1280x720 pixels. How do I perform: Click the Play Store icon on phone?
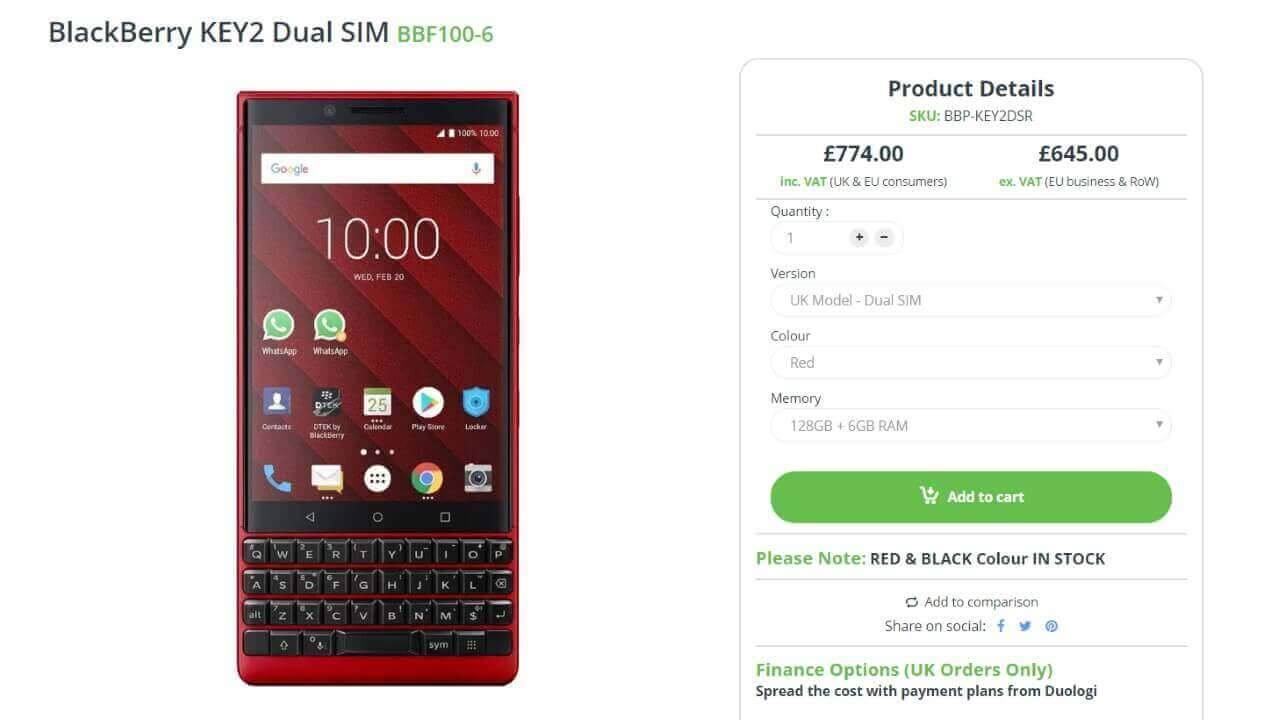pyautogui.click(x=428, y=402)
